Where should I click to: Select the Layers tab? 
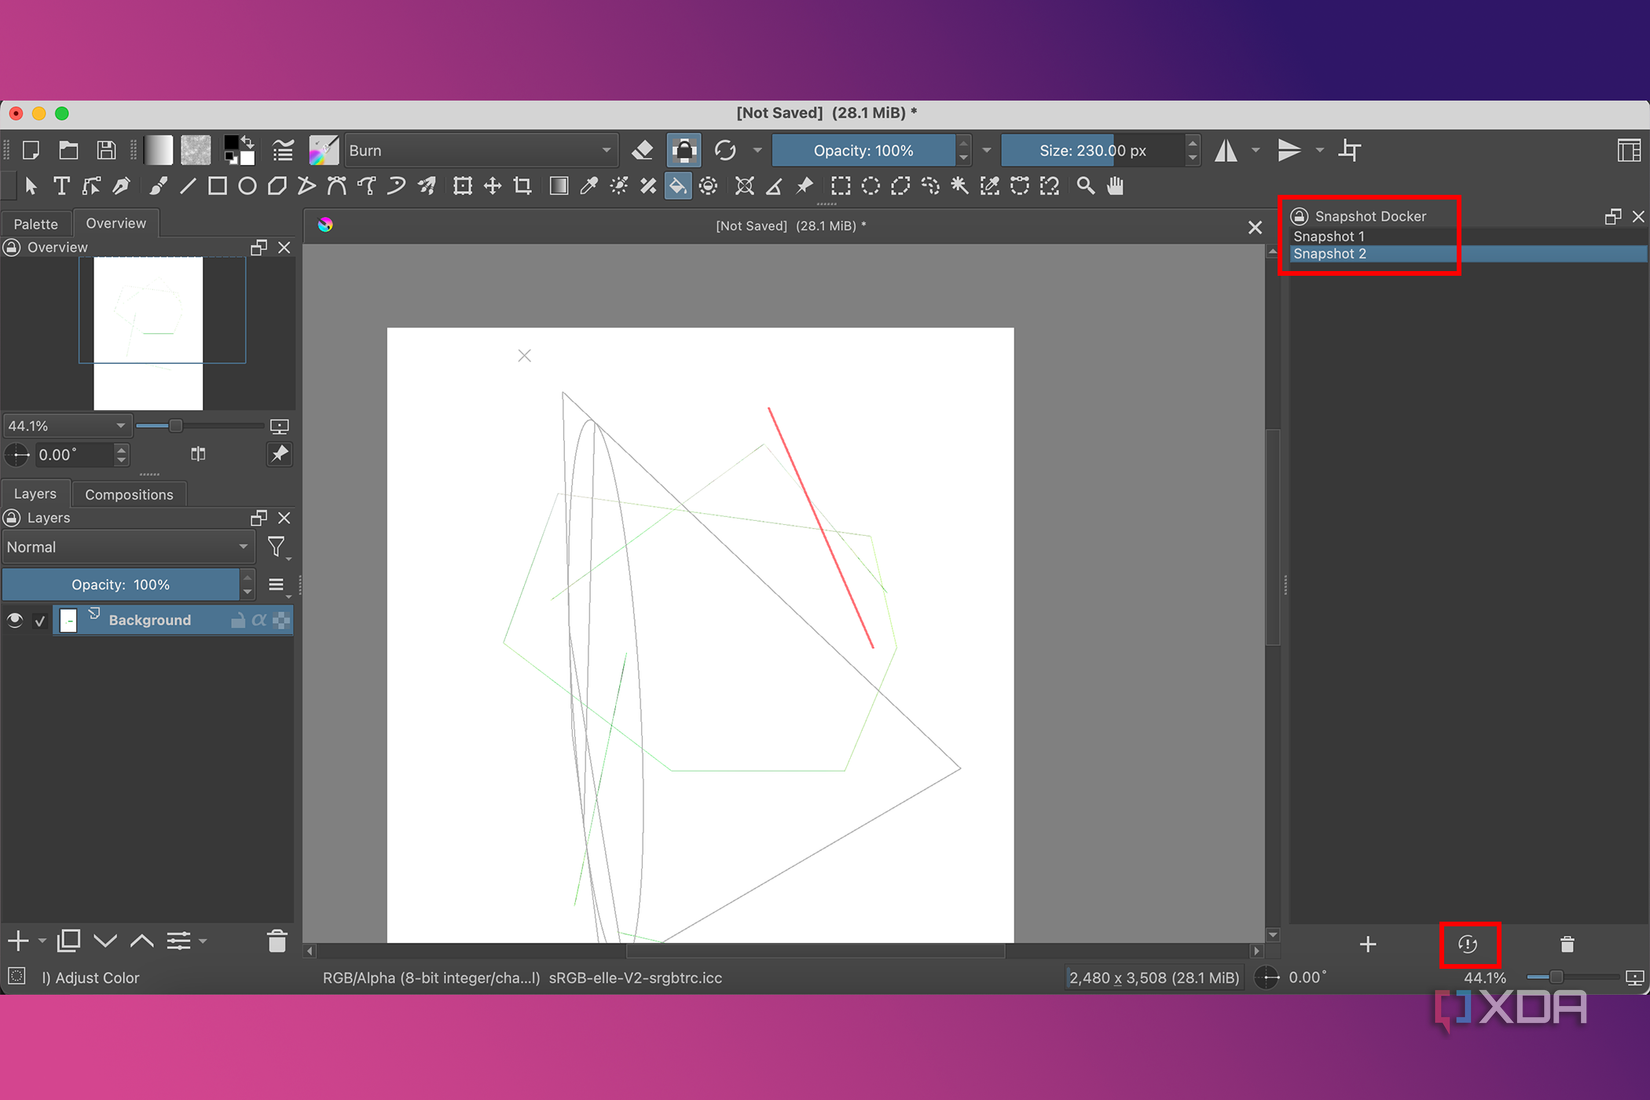[x=35, y=494]
